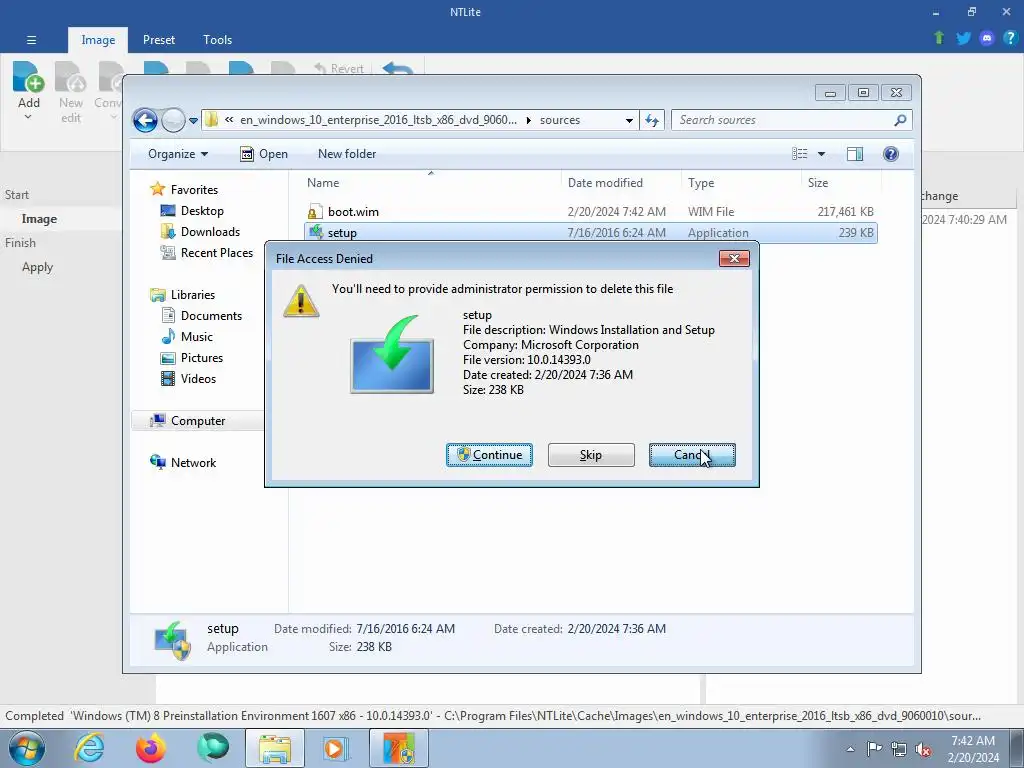Open the NTLite Twitter icon
The height and width of the screenshot is (768, 1024).
point(963,38)
